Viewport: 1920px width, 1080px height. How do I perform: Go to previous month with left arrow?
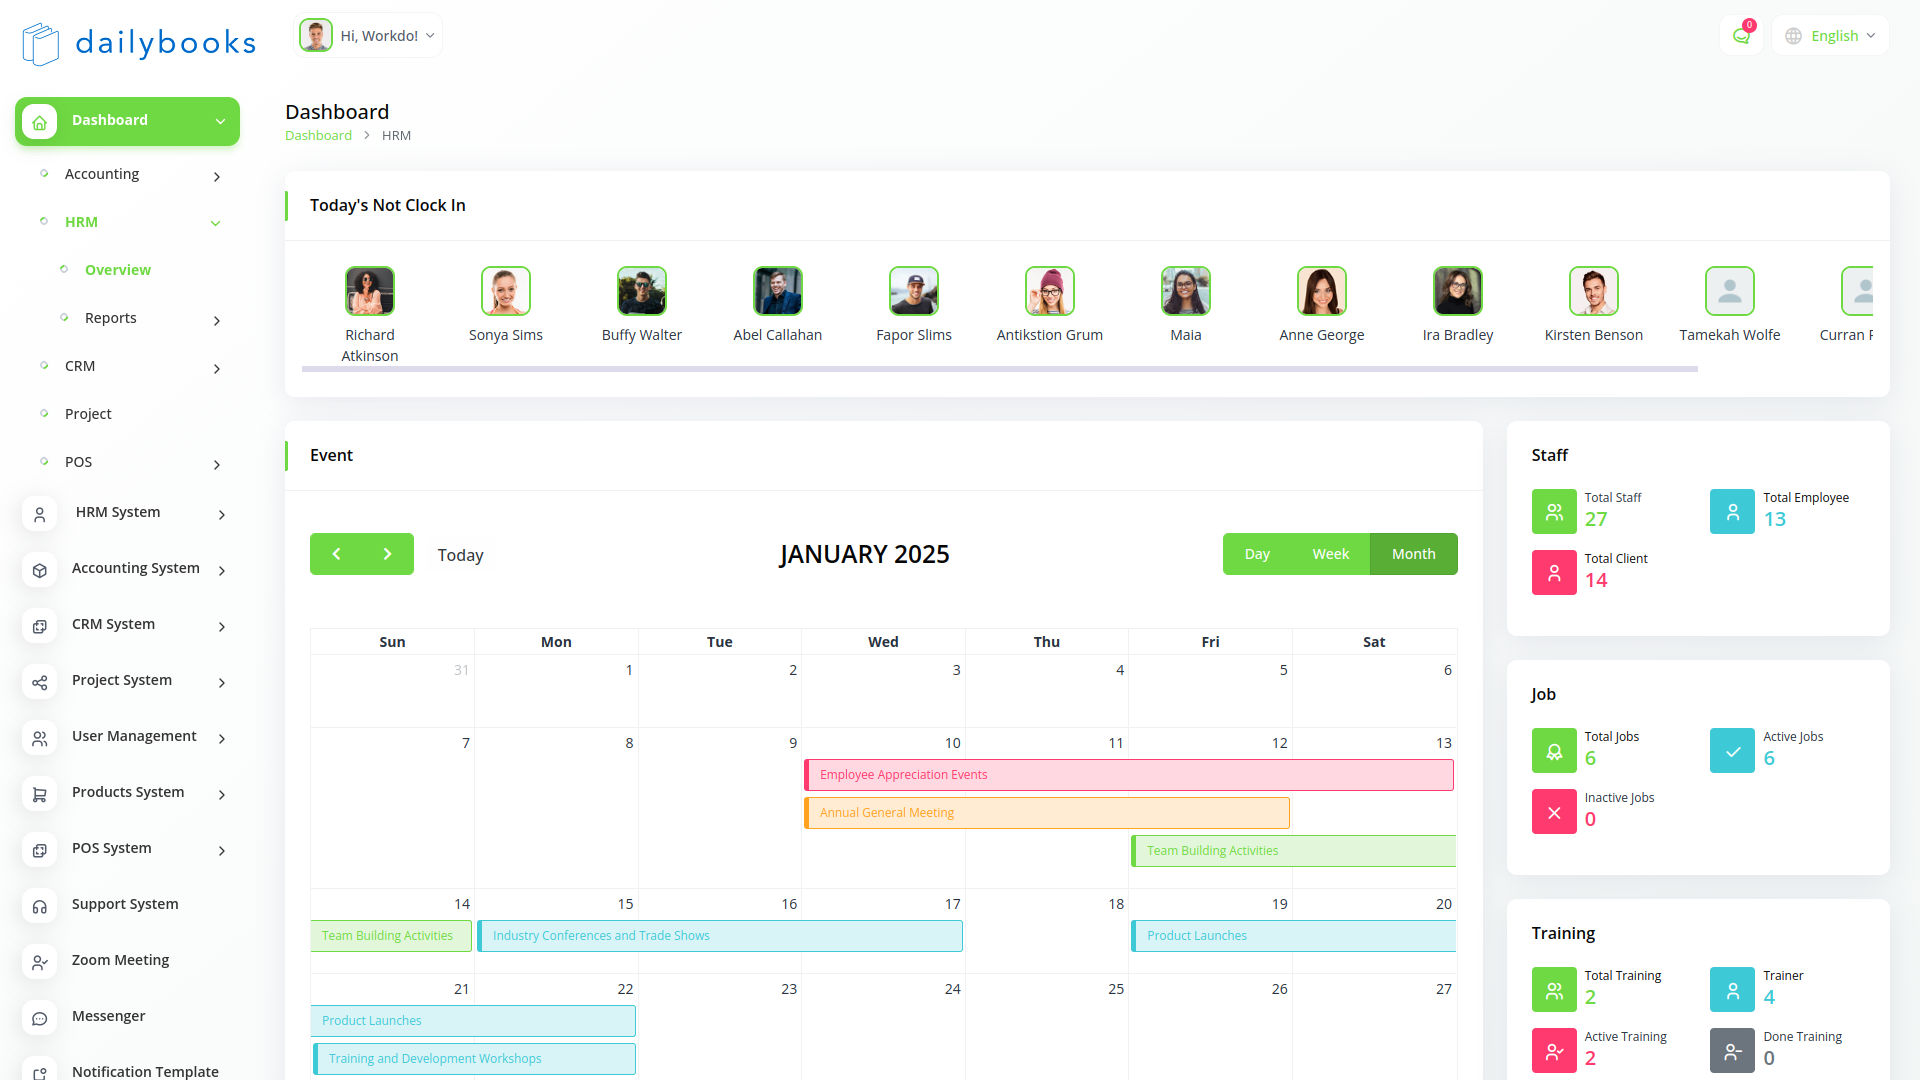pyautogui.click(x=336, y=554)
